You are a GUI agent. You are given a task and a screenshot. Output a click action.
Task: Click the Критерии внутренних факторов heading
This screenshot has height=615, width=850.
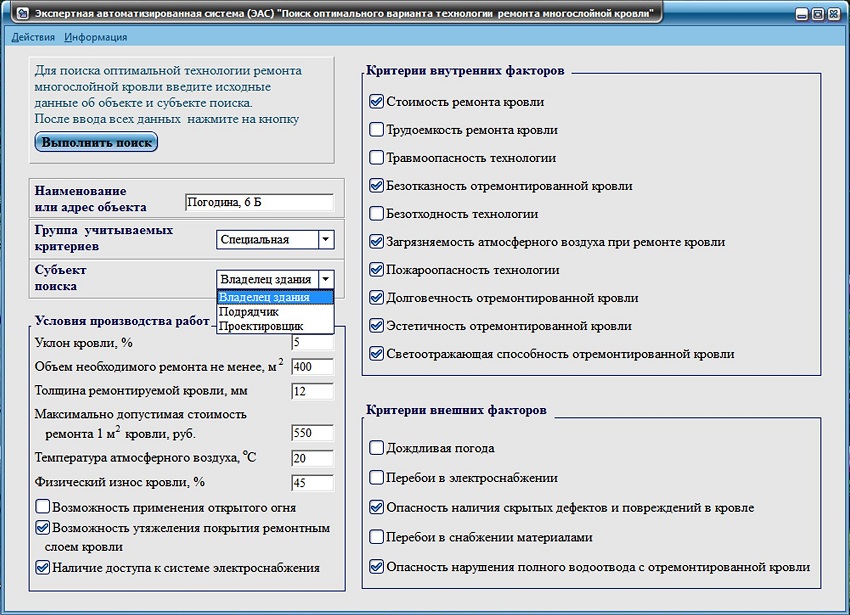click(465, 71)
